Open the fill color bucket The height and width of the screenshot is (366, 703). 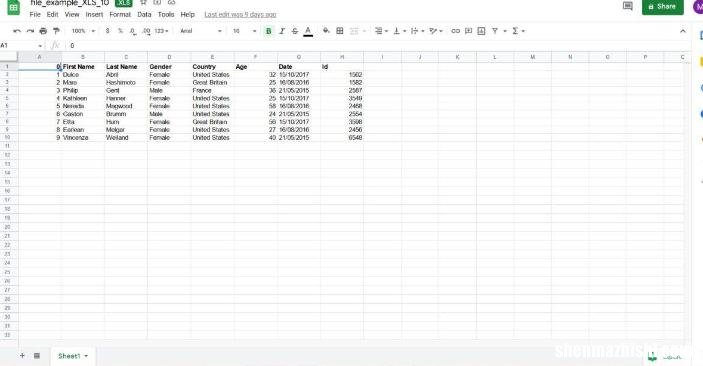point(326,31)
